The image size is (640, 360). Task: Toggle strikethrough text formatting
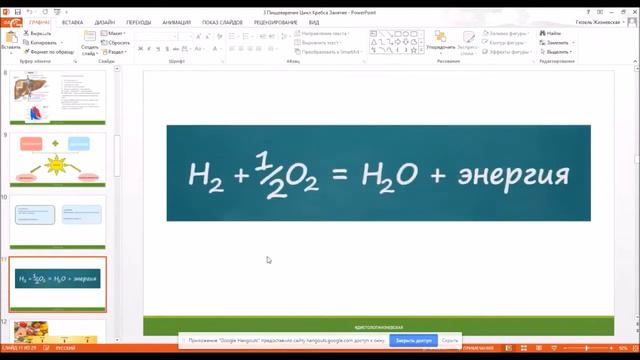(176, 49)
